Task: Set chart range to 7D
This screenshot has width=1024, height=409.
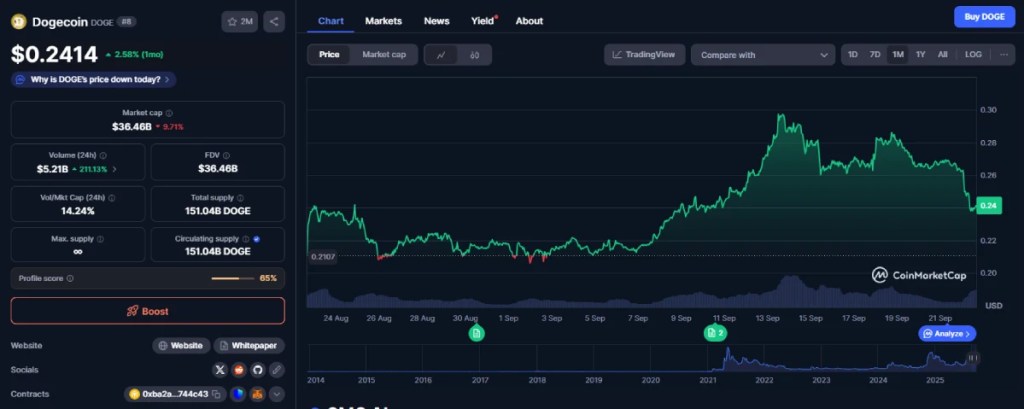Action: [x=875, y=55]
